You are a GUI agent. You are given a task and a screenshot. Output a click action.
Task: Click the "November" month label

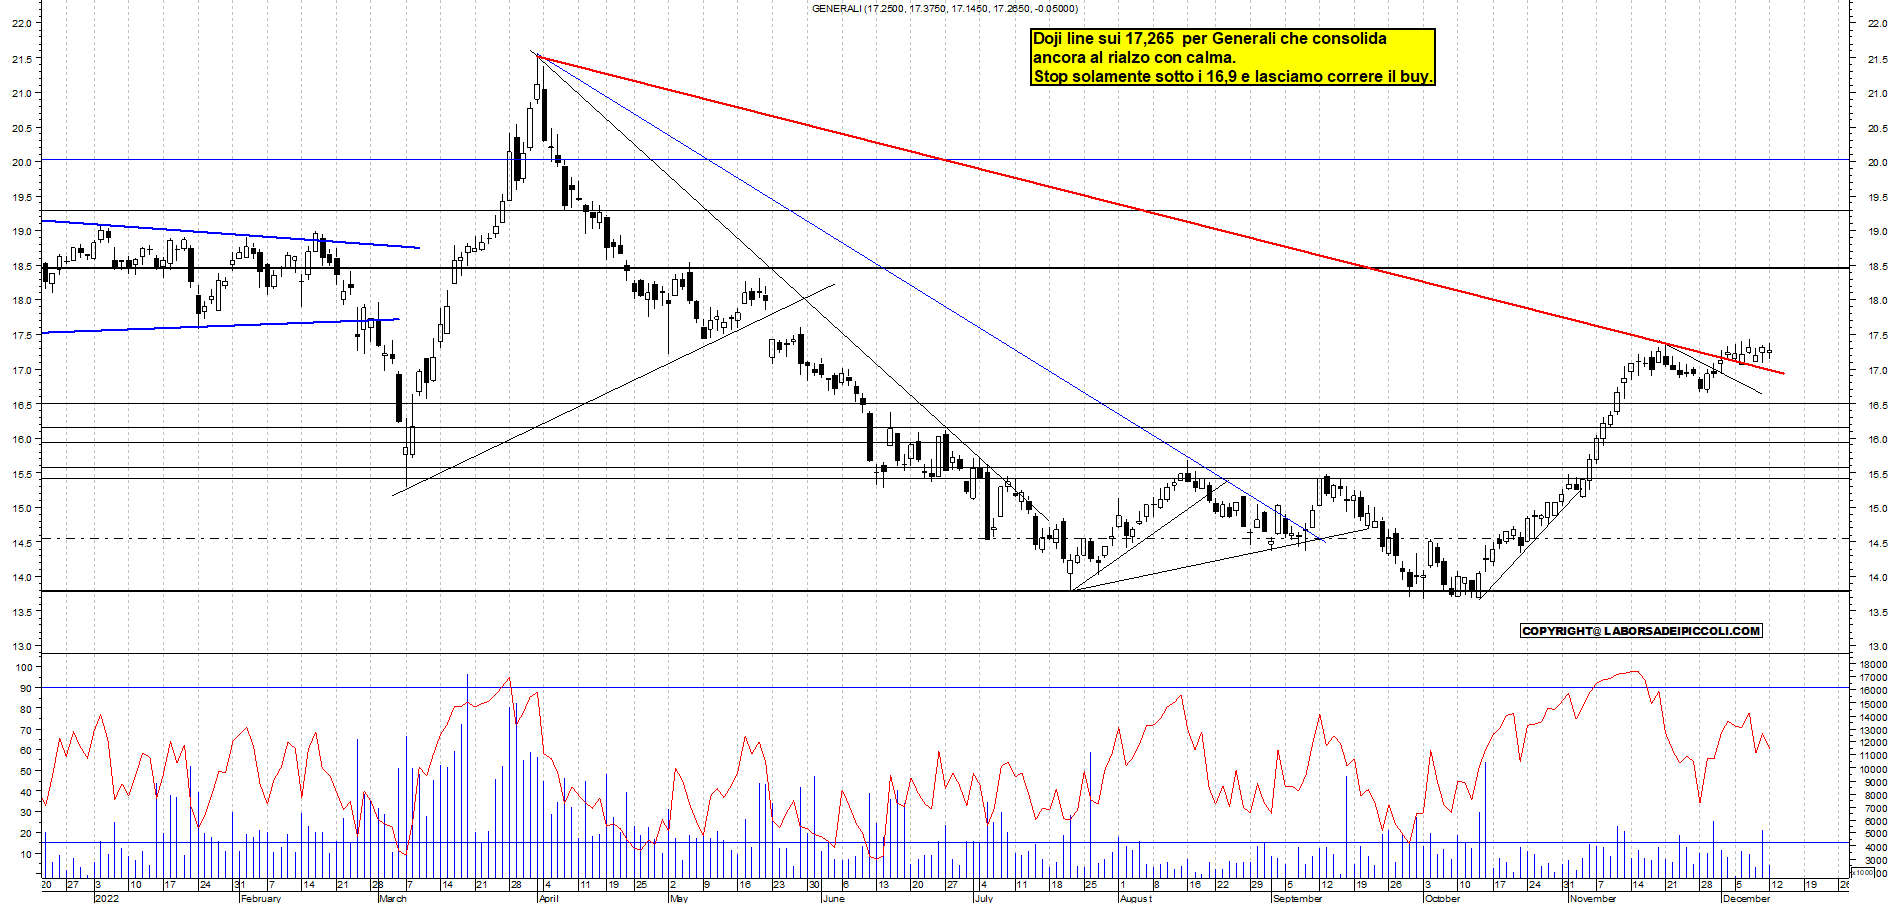[1593, 898]
